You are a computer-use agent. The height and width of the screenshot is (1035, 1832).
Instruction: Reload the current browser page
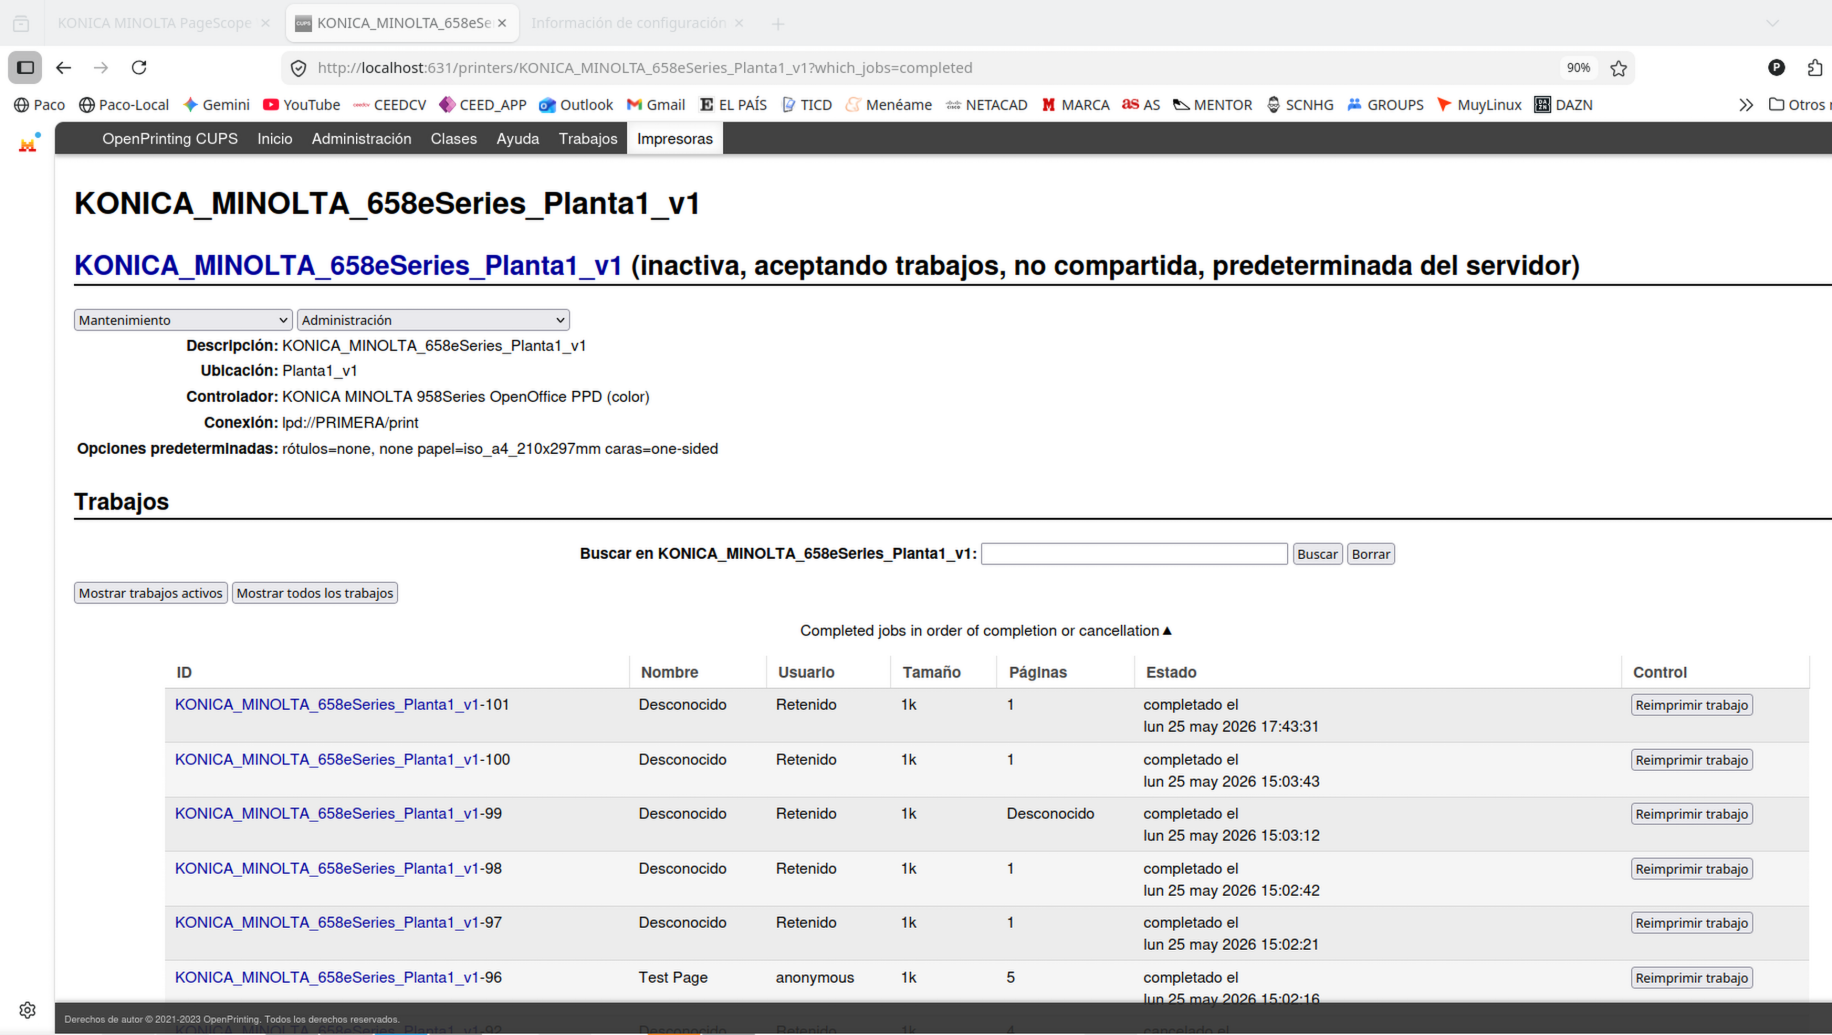(139, 67)
